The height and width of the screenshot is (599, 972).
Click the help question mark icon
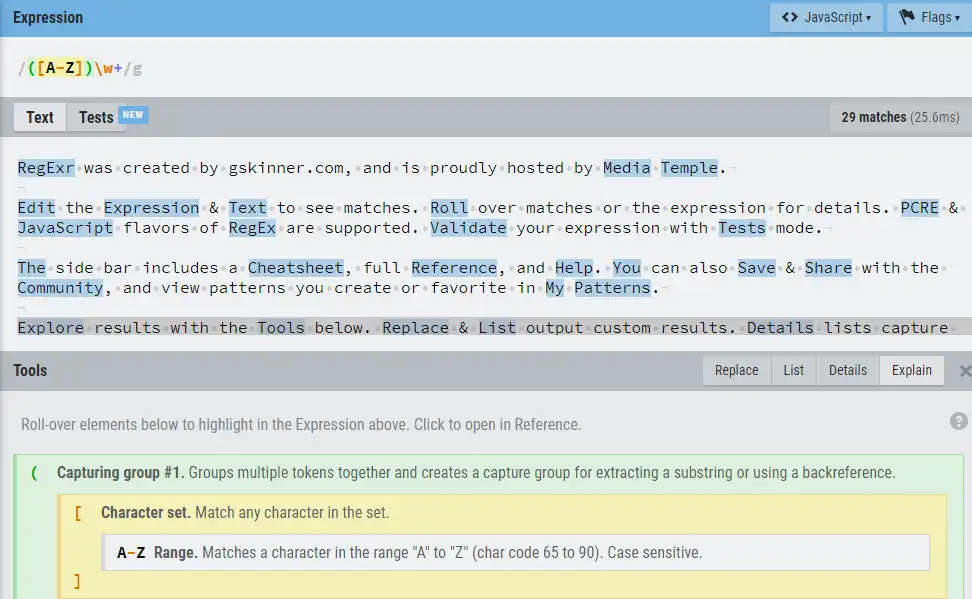[958, 421]
